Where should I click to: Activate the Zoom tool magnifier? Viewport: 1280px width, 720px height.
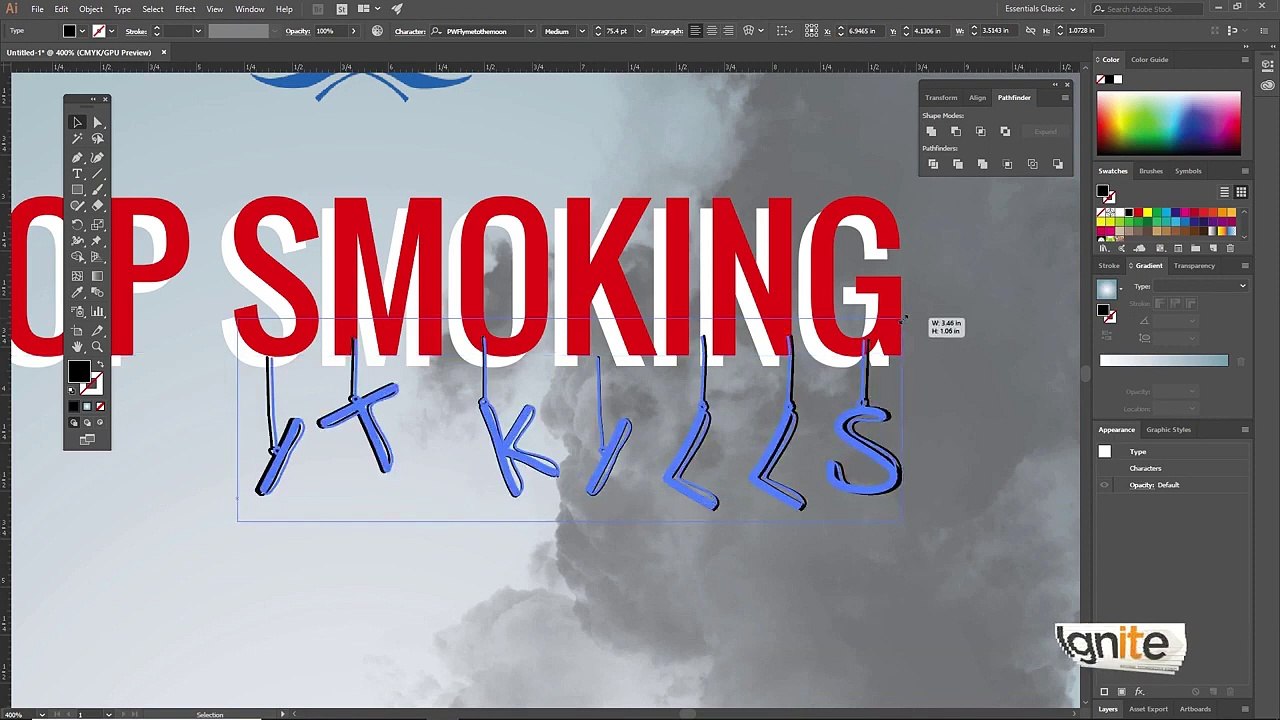[x=97, y=347]
